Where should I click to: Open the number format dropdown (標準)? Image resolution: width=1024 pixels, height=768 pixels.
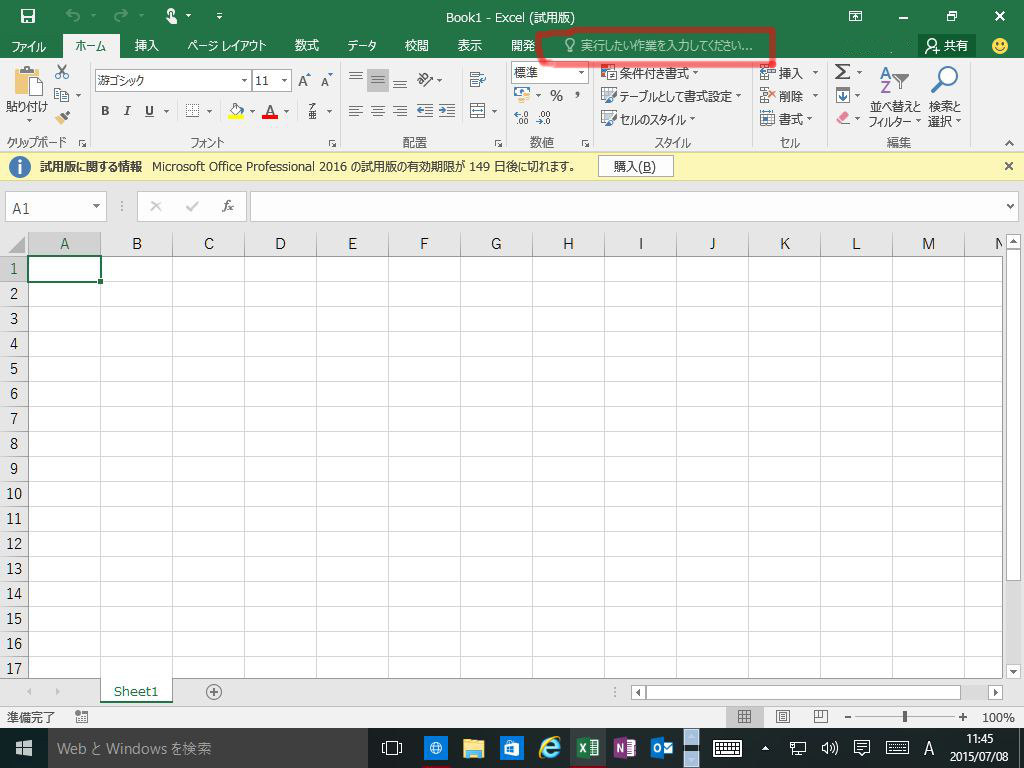(x=581, y=72)
